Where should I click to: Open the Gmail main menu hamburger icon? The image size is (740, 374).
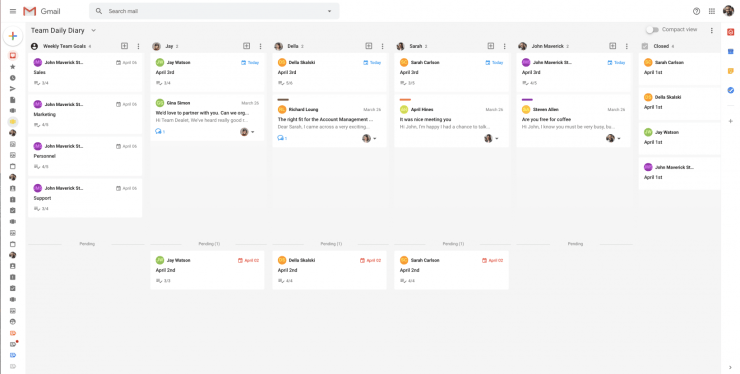pyautogui.click(x=13, y=11)
